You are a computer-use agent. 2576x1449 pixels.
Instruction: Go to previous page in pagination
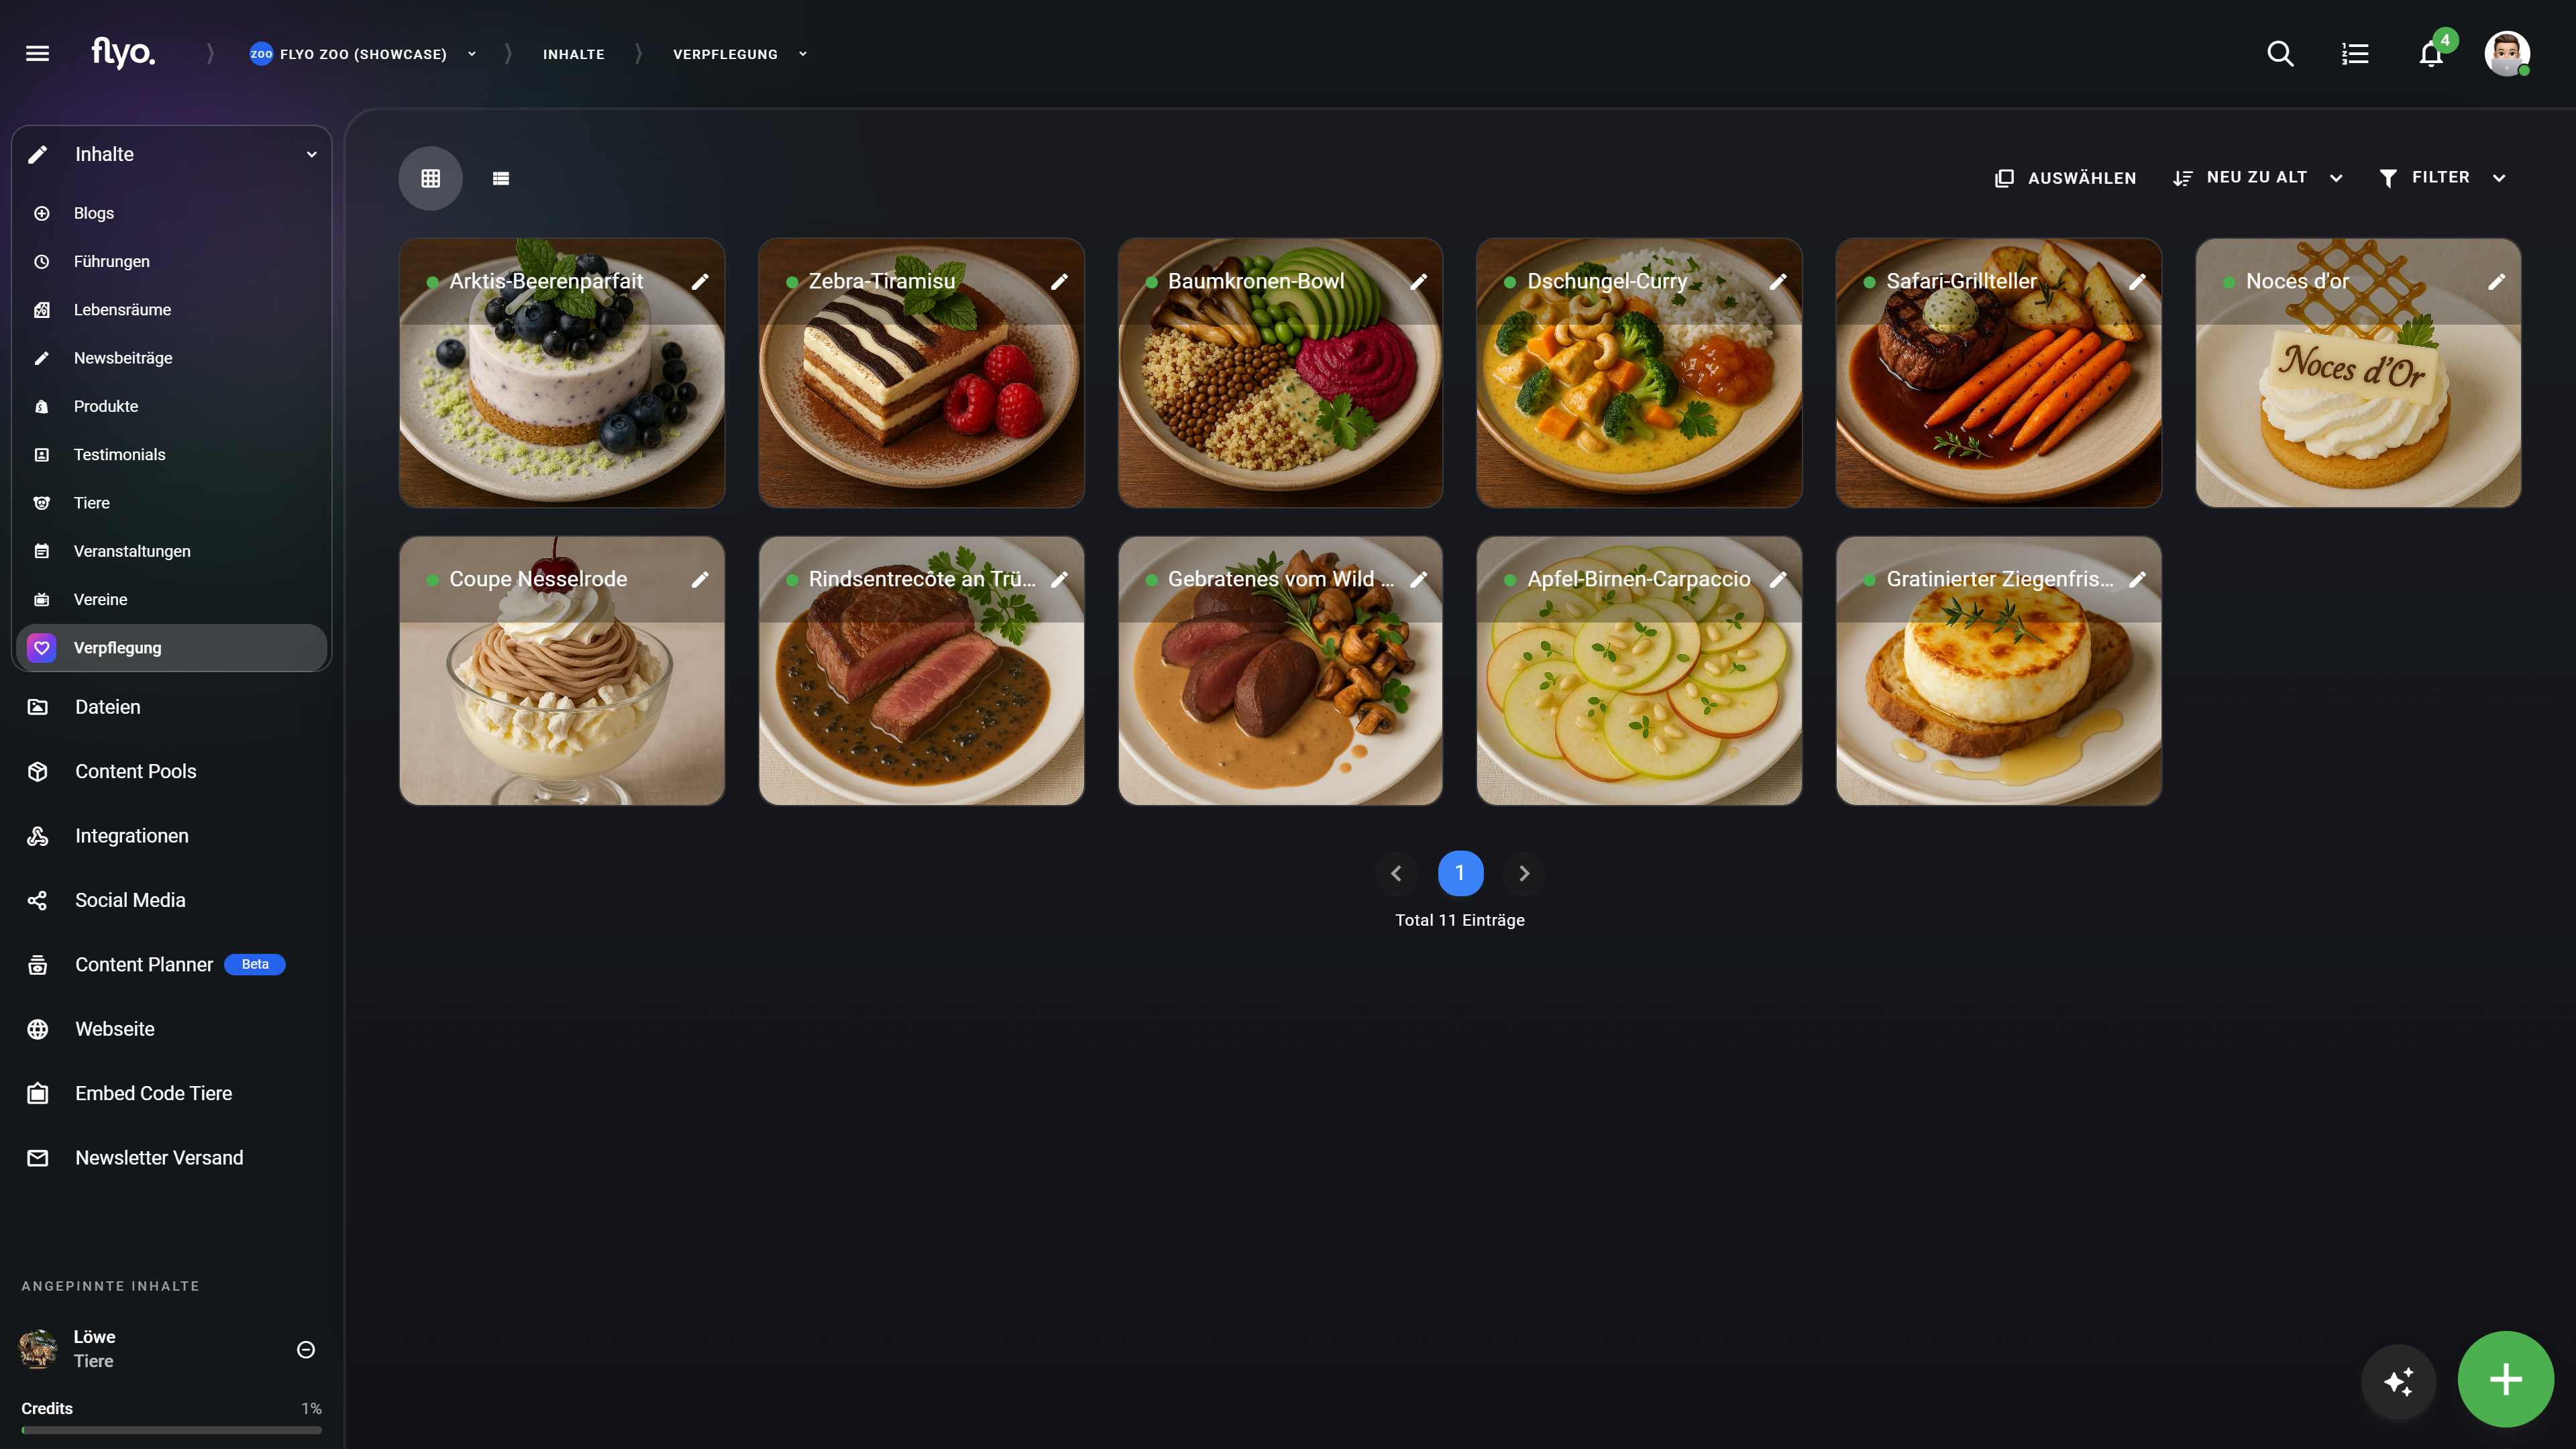(1396, 873)
